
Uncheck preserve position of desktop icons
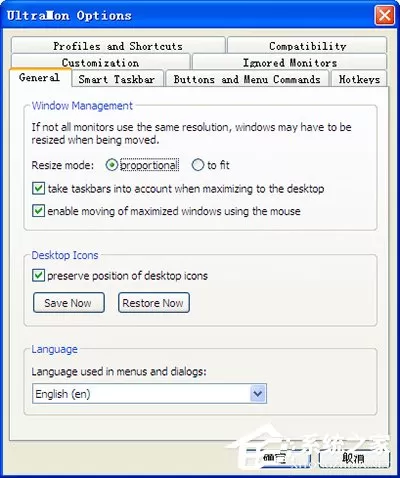tap(38, 276)
